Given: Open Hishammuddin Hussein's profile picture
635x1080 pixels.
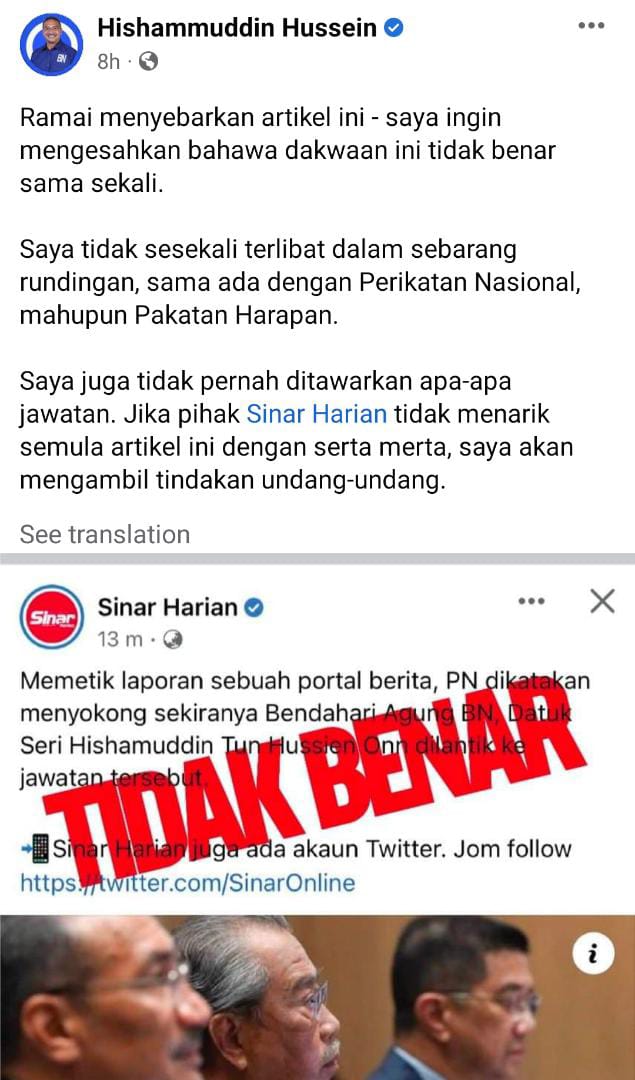Looking at the screenshot, I should (x=52, y=44).
